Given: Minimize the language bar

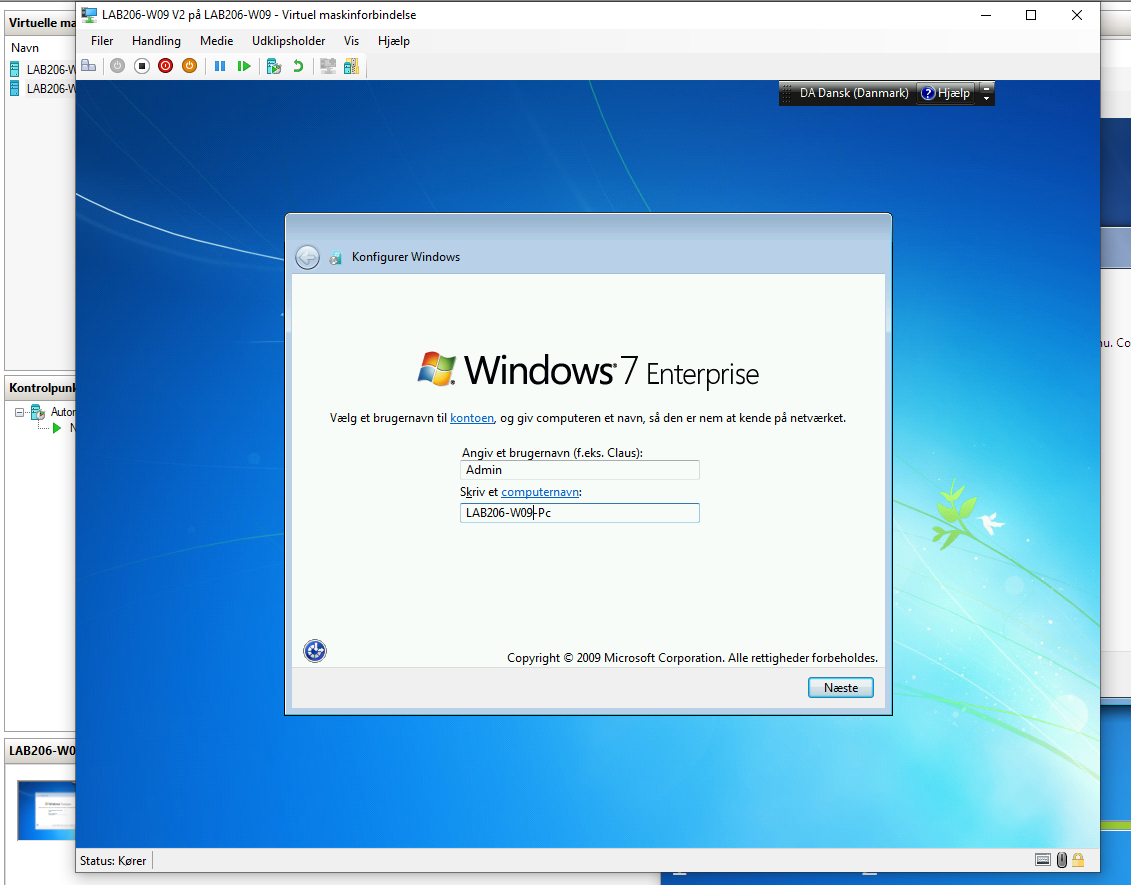Looking at the screenshot, I should click(987, 88).
